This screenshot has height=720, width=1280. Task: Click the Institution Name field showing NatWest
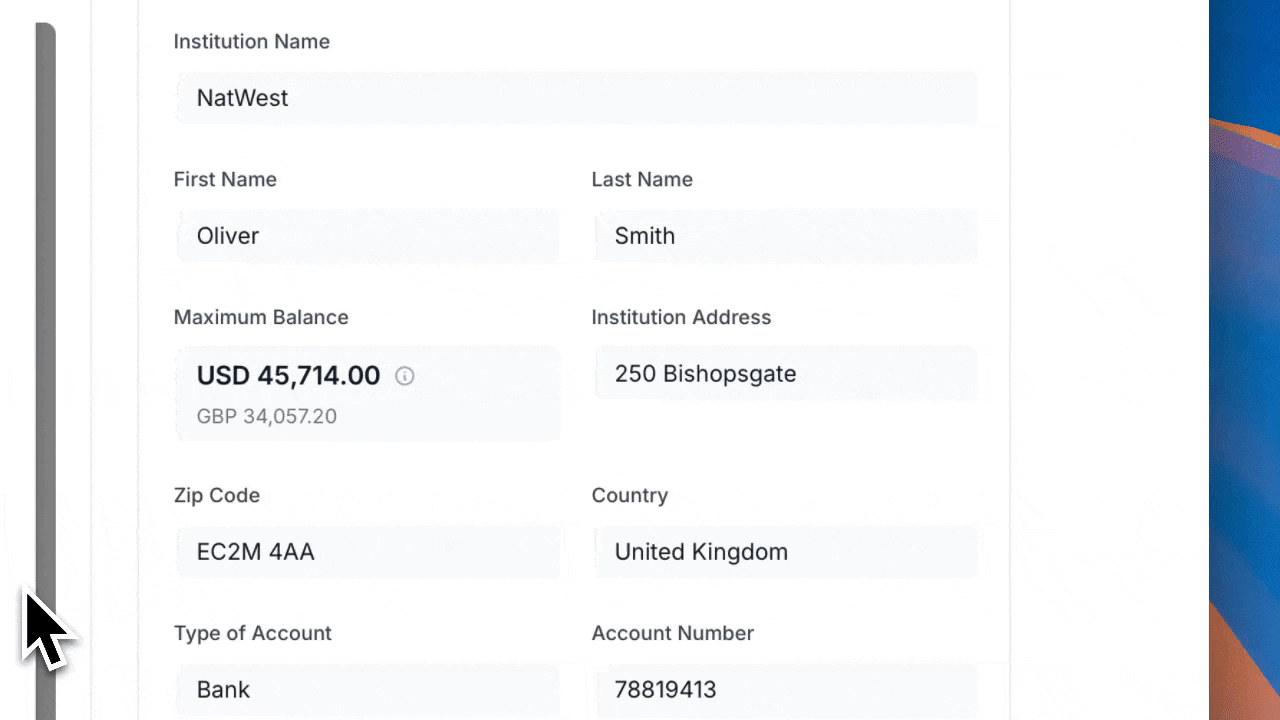click(575, 98)
